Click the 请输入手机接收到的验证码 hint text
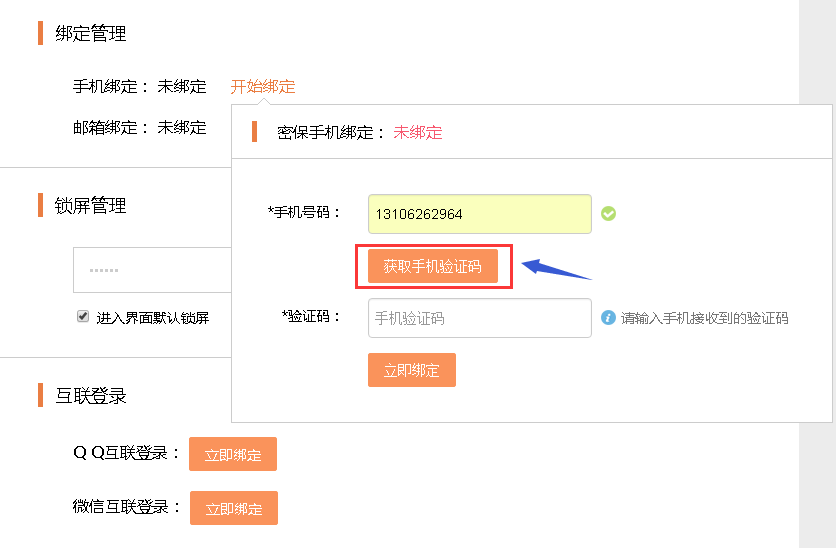836x548 pixels. point(705,318)
